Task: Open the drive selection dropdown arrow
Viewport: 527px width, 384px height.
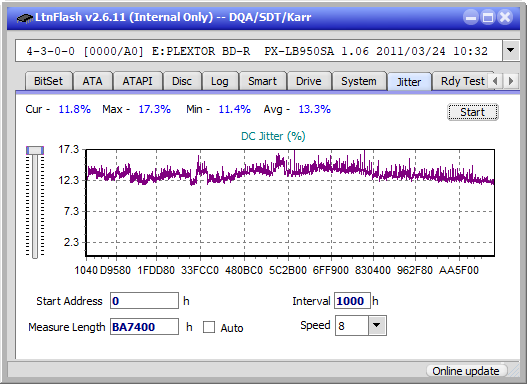Action: (511, 50)
